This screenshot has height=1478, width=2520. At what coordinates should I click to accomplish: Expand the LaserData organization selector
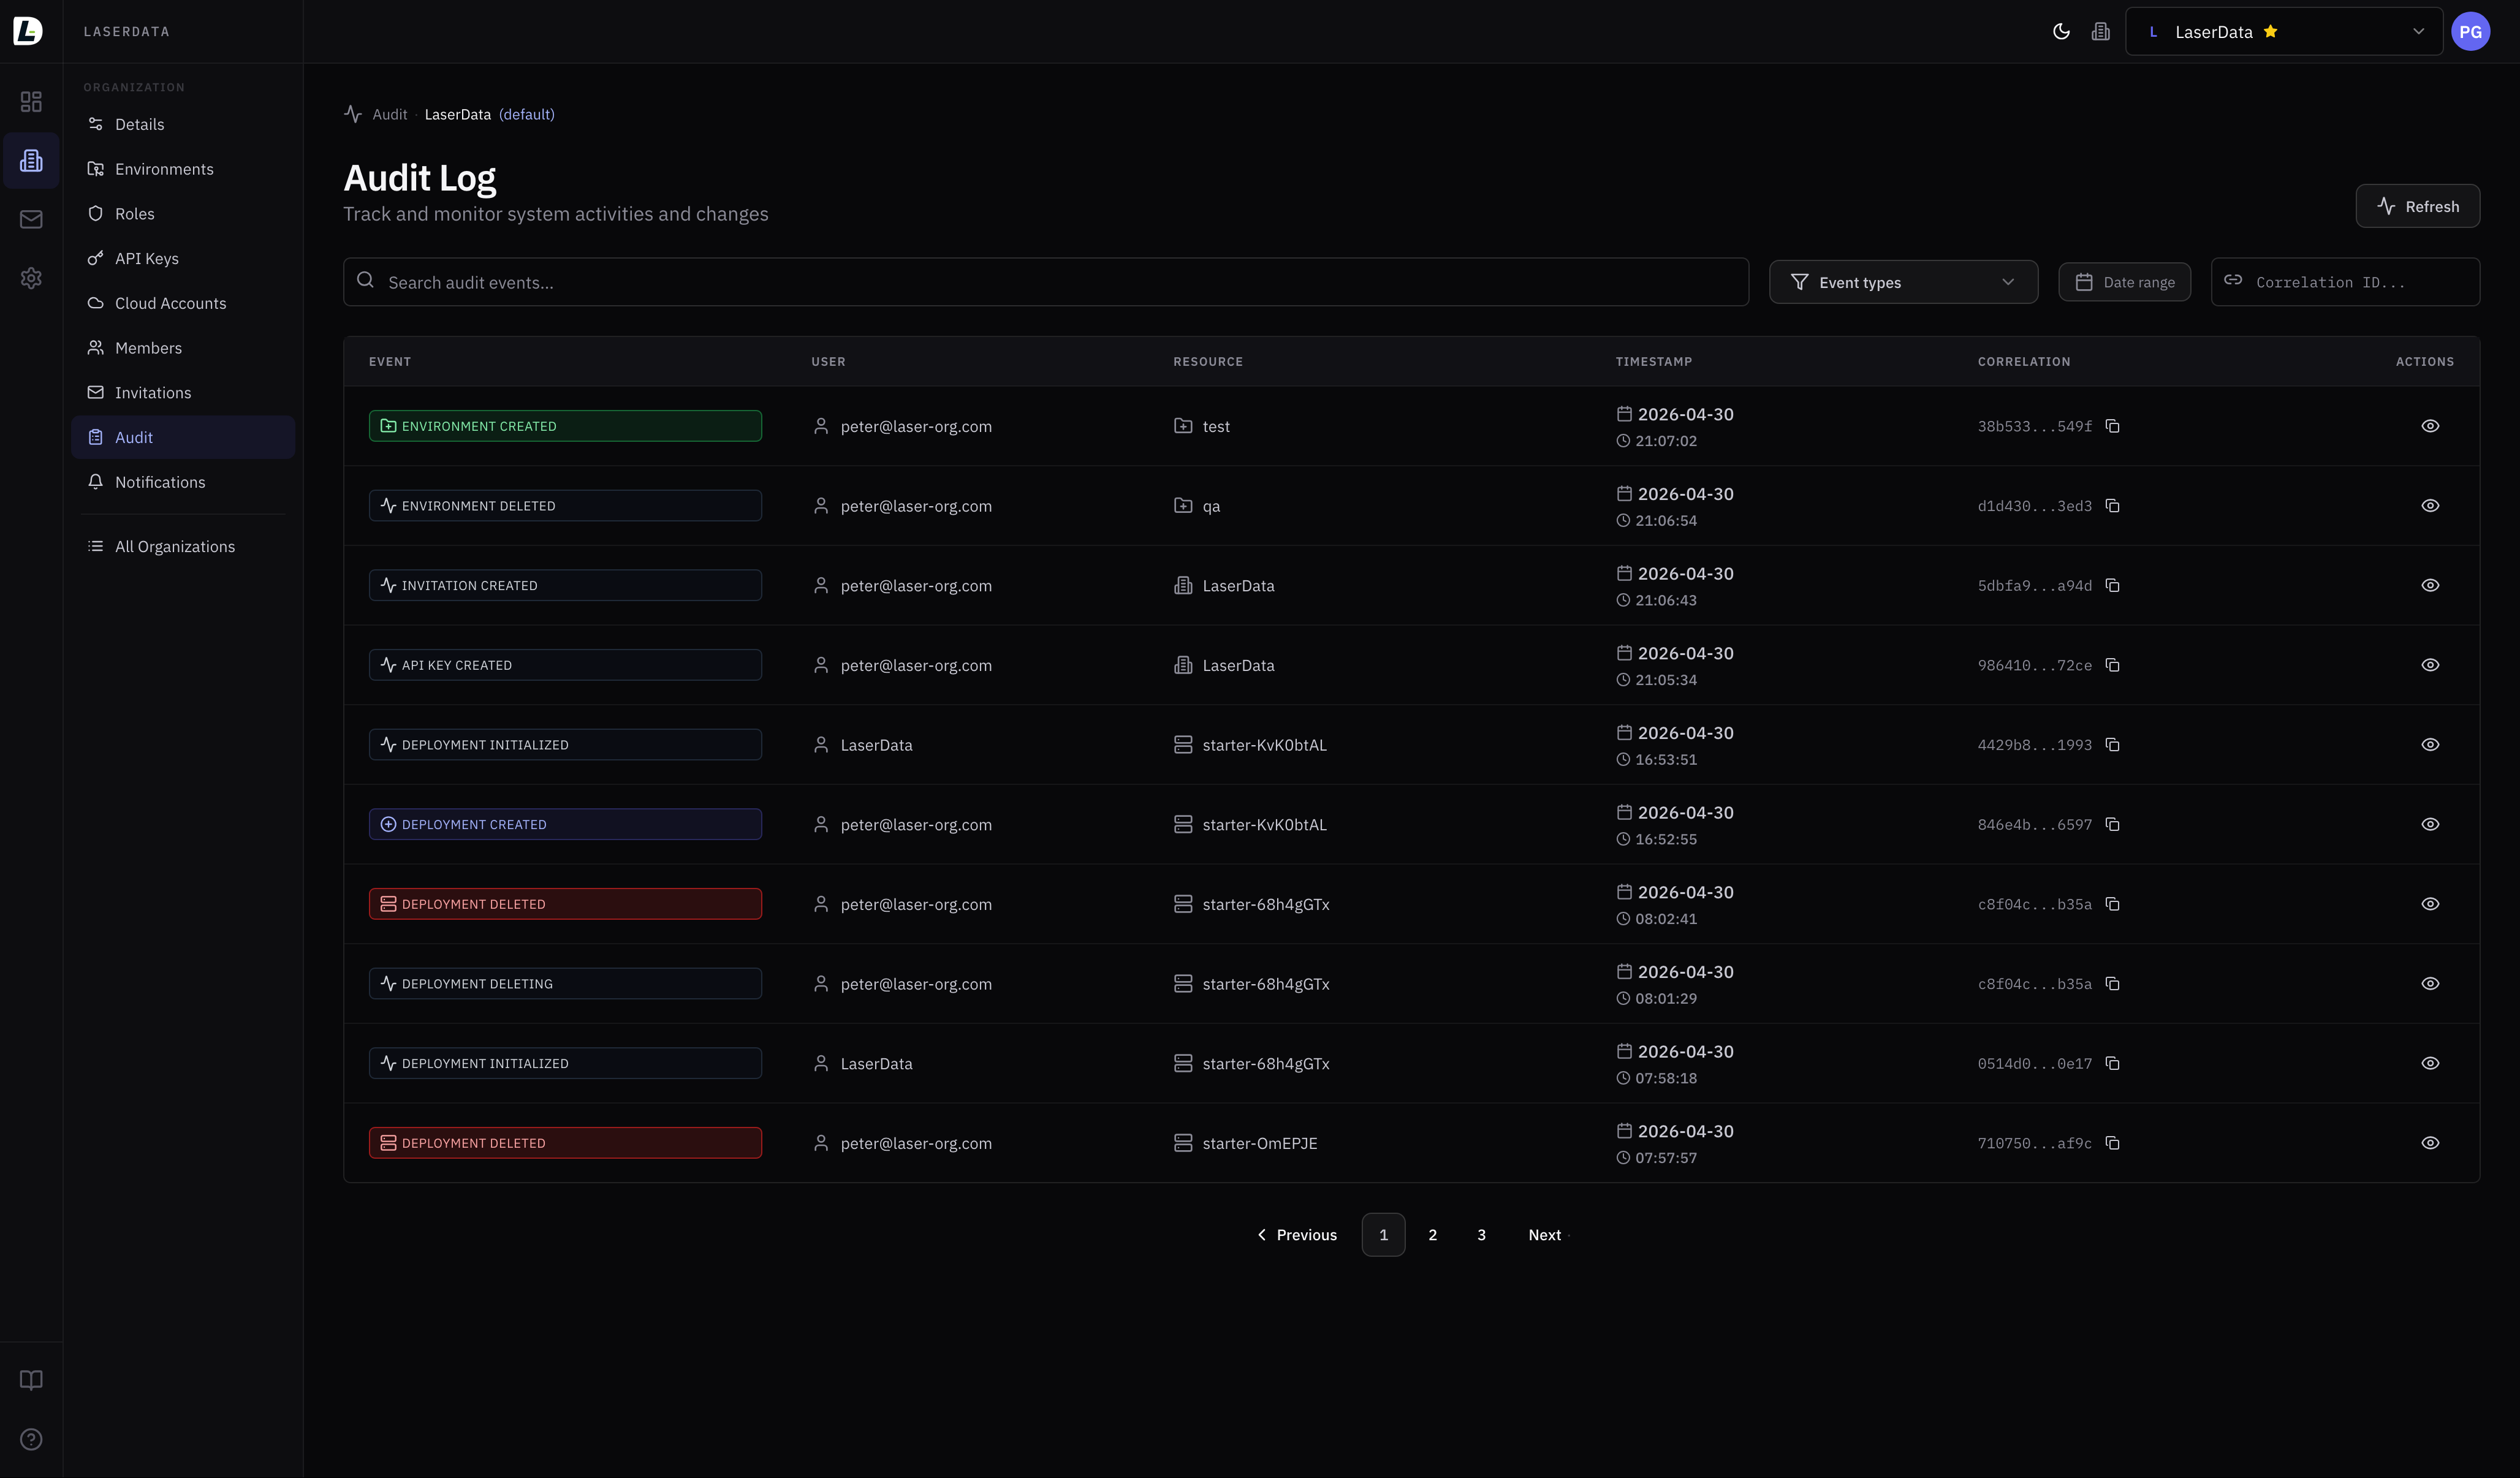2284,31
